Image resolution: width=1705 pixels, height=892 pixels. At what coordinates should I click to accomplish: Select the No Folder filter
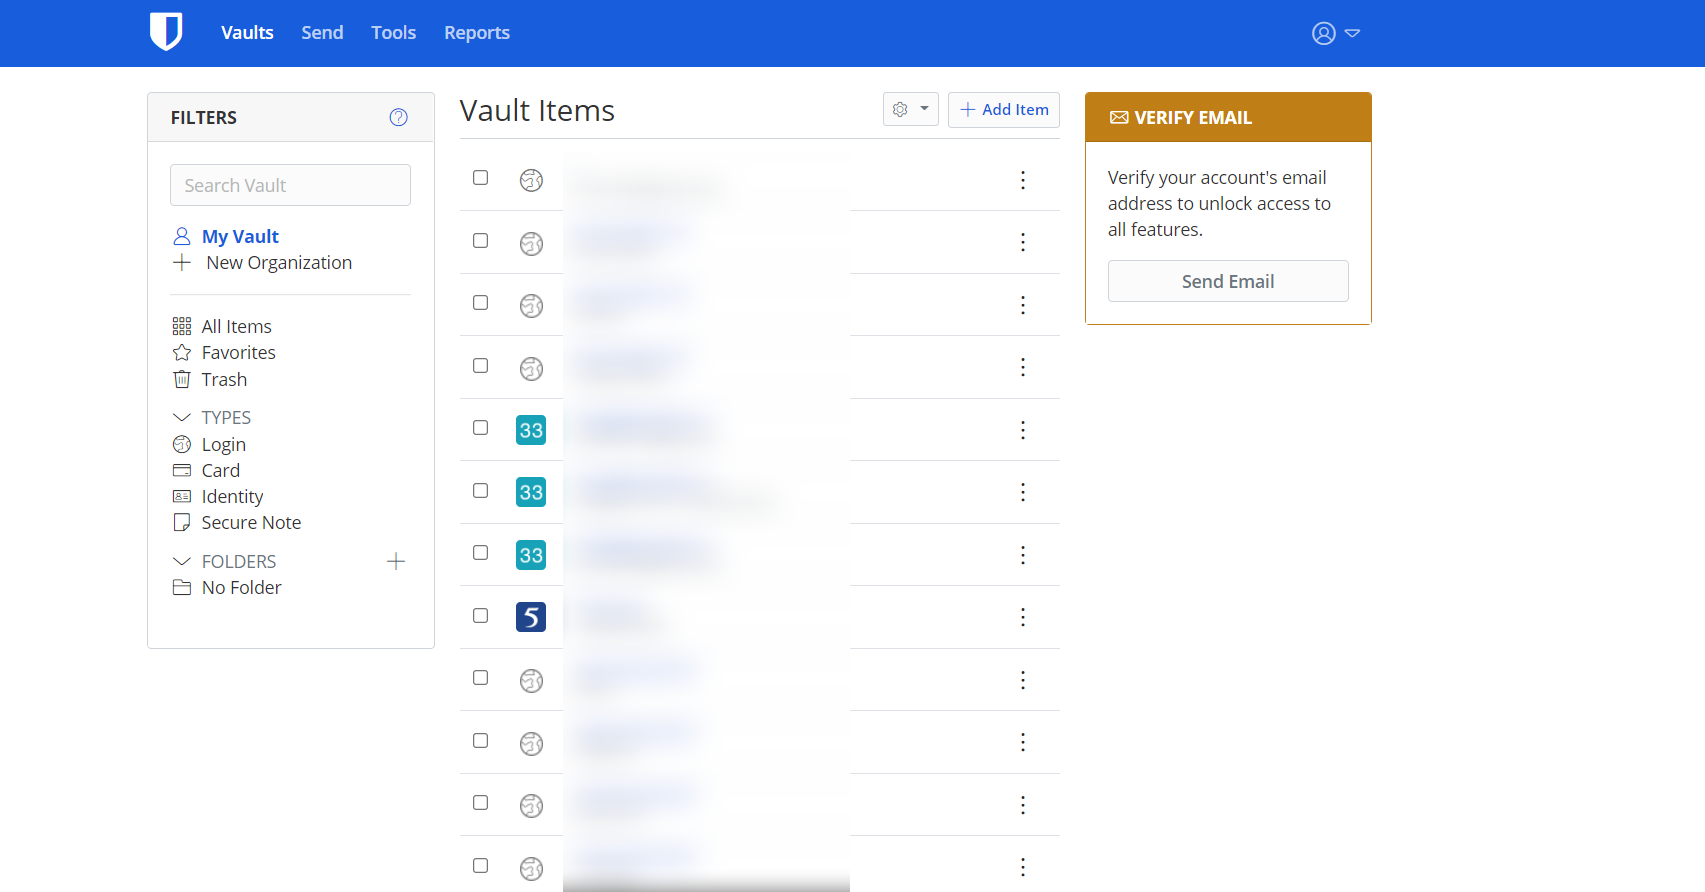click(x=241, y=587)
